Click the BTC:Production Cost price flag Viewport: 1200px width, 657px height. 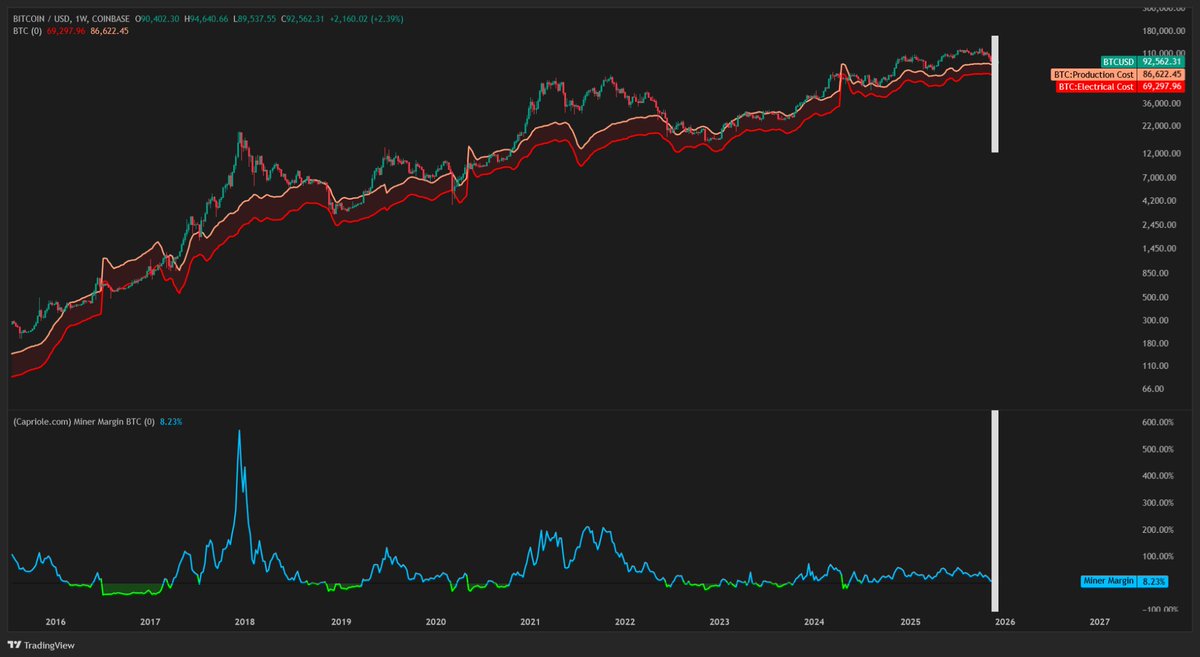(x=1095, y=74)
